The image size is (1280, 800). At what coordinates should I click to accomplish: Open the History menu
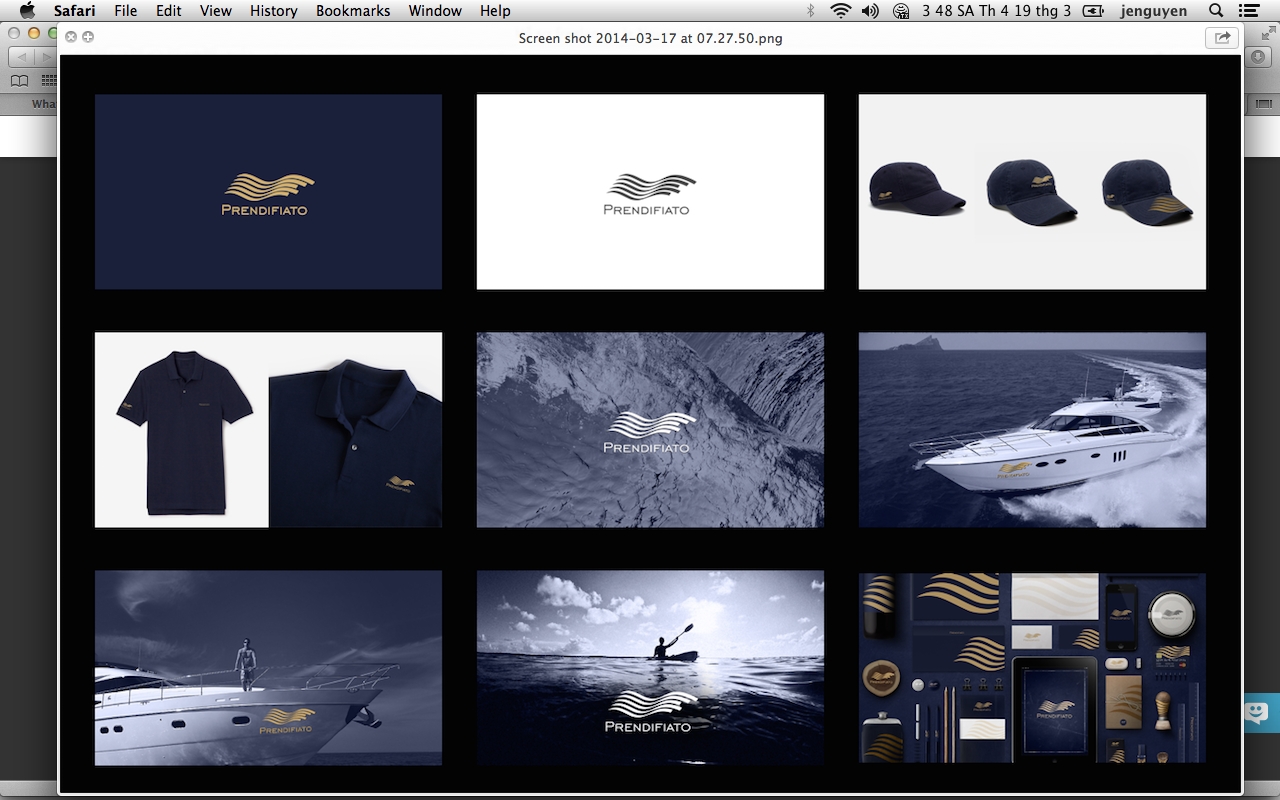(x=274, y=11)
